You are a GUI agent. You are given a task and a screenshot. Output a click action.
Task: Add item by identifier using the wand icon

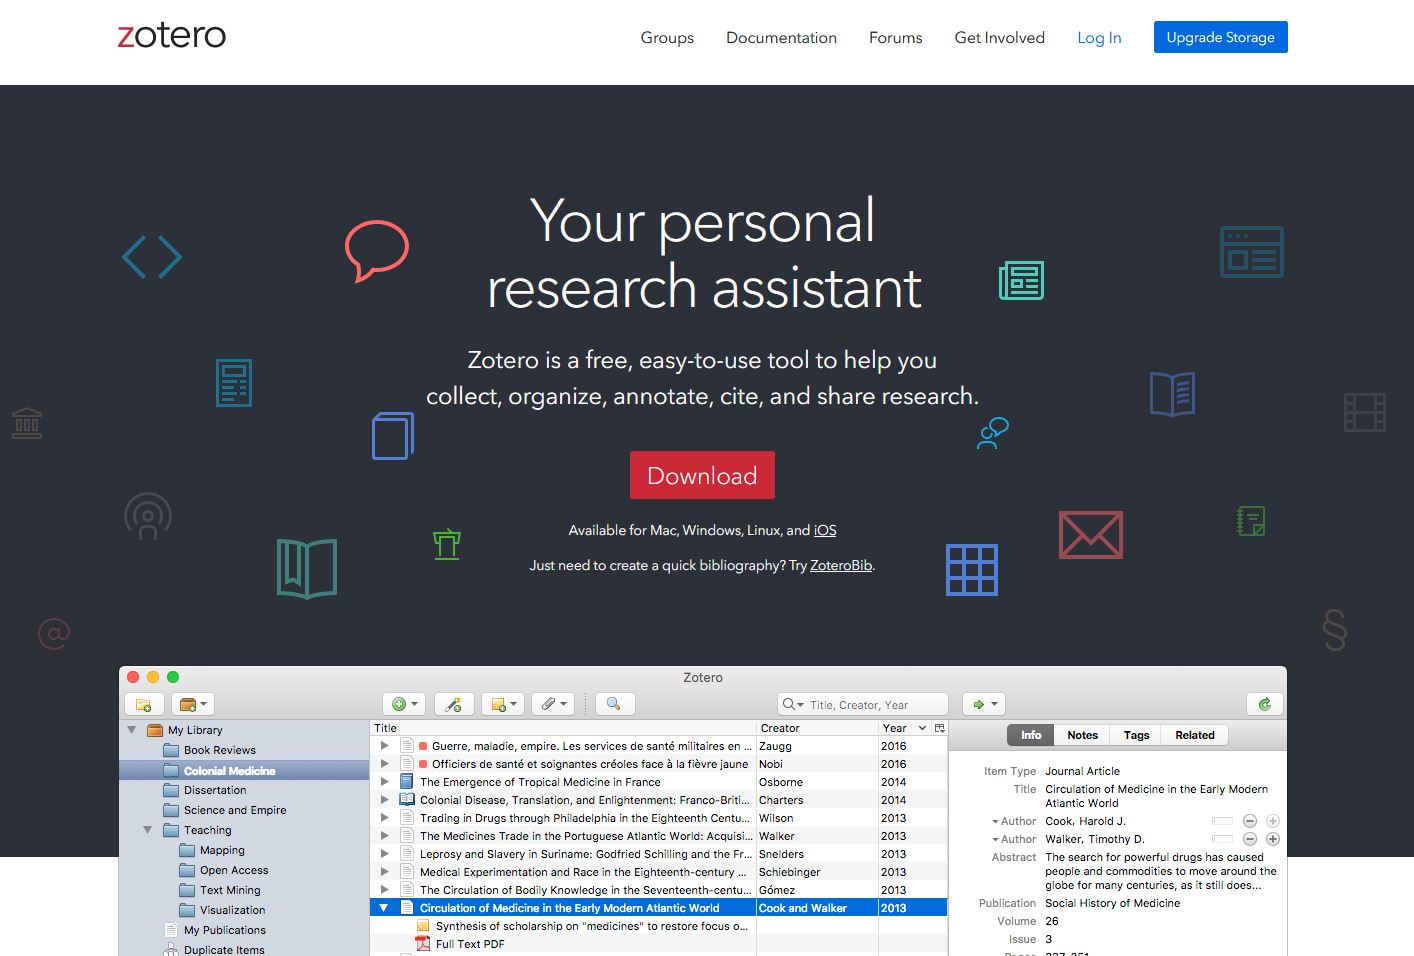pyautogui.click(x=454, y=703)
